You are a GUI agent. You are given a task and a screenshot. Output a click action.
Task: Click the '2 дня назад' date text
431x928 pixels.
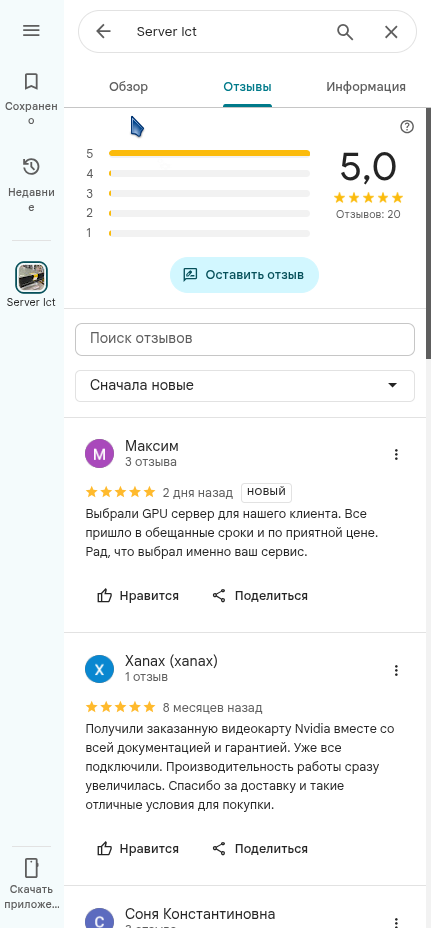198,492
